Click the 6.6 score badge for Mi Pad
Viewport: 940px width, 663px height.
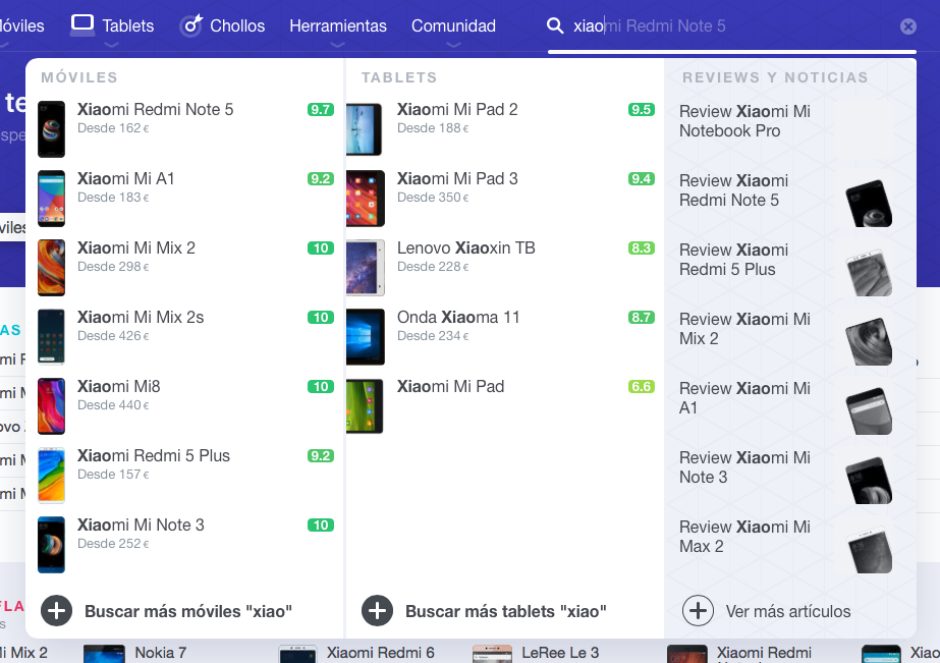641,387
